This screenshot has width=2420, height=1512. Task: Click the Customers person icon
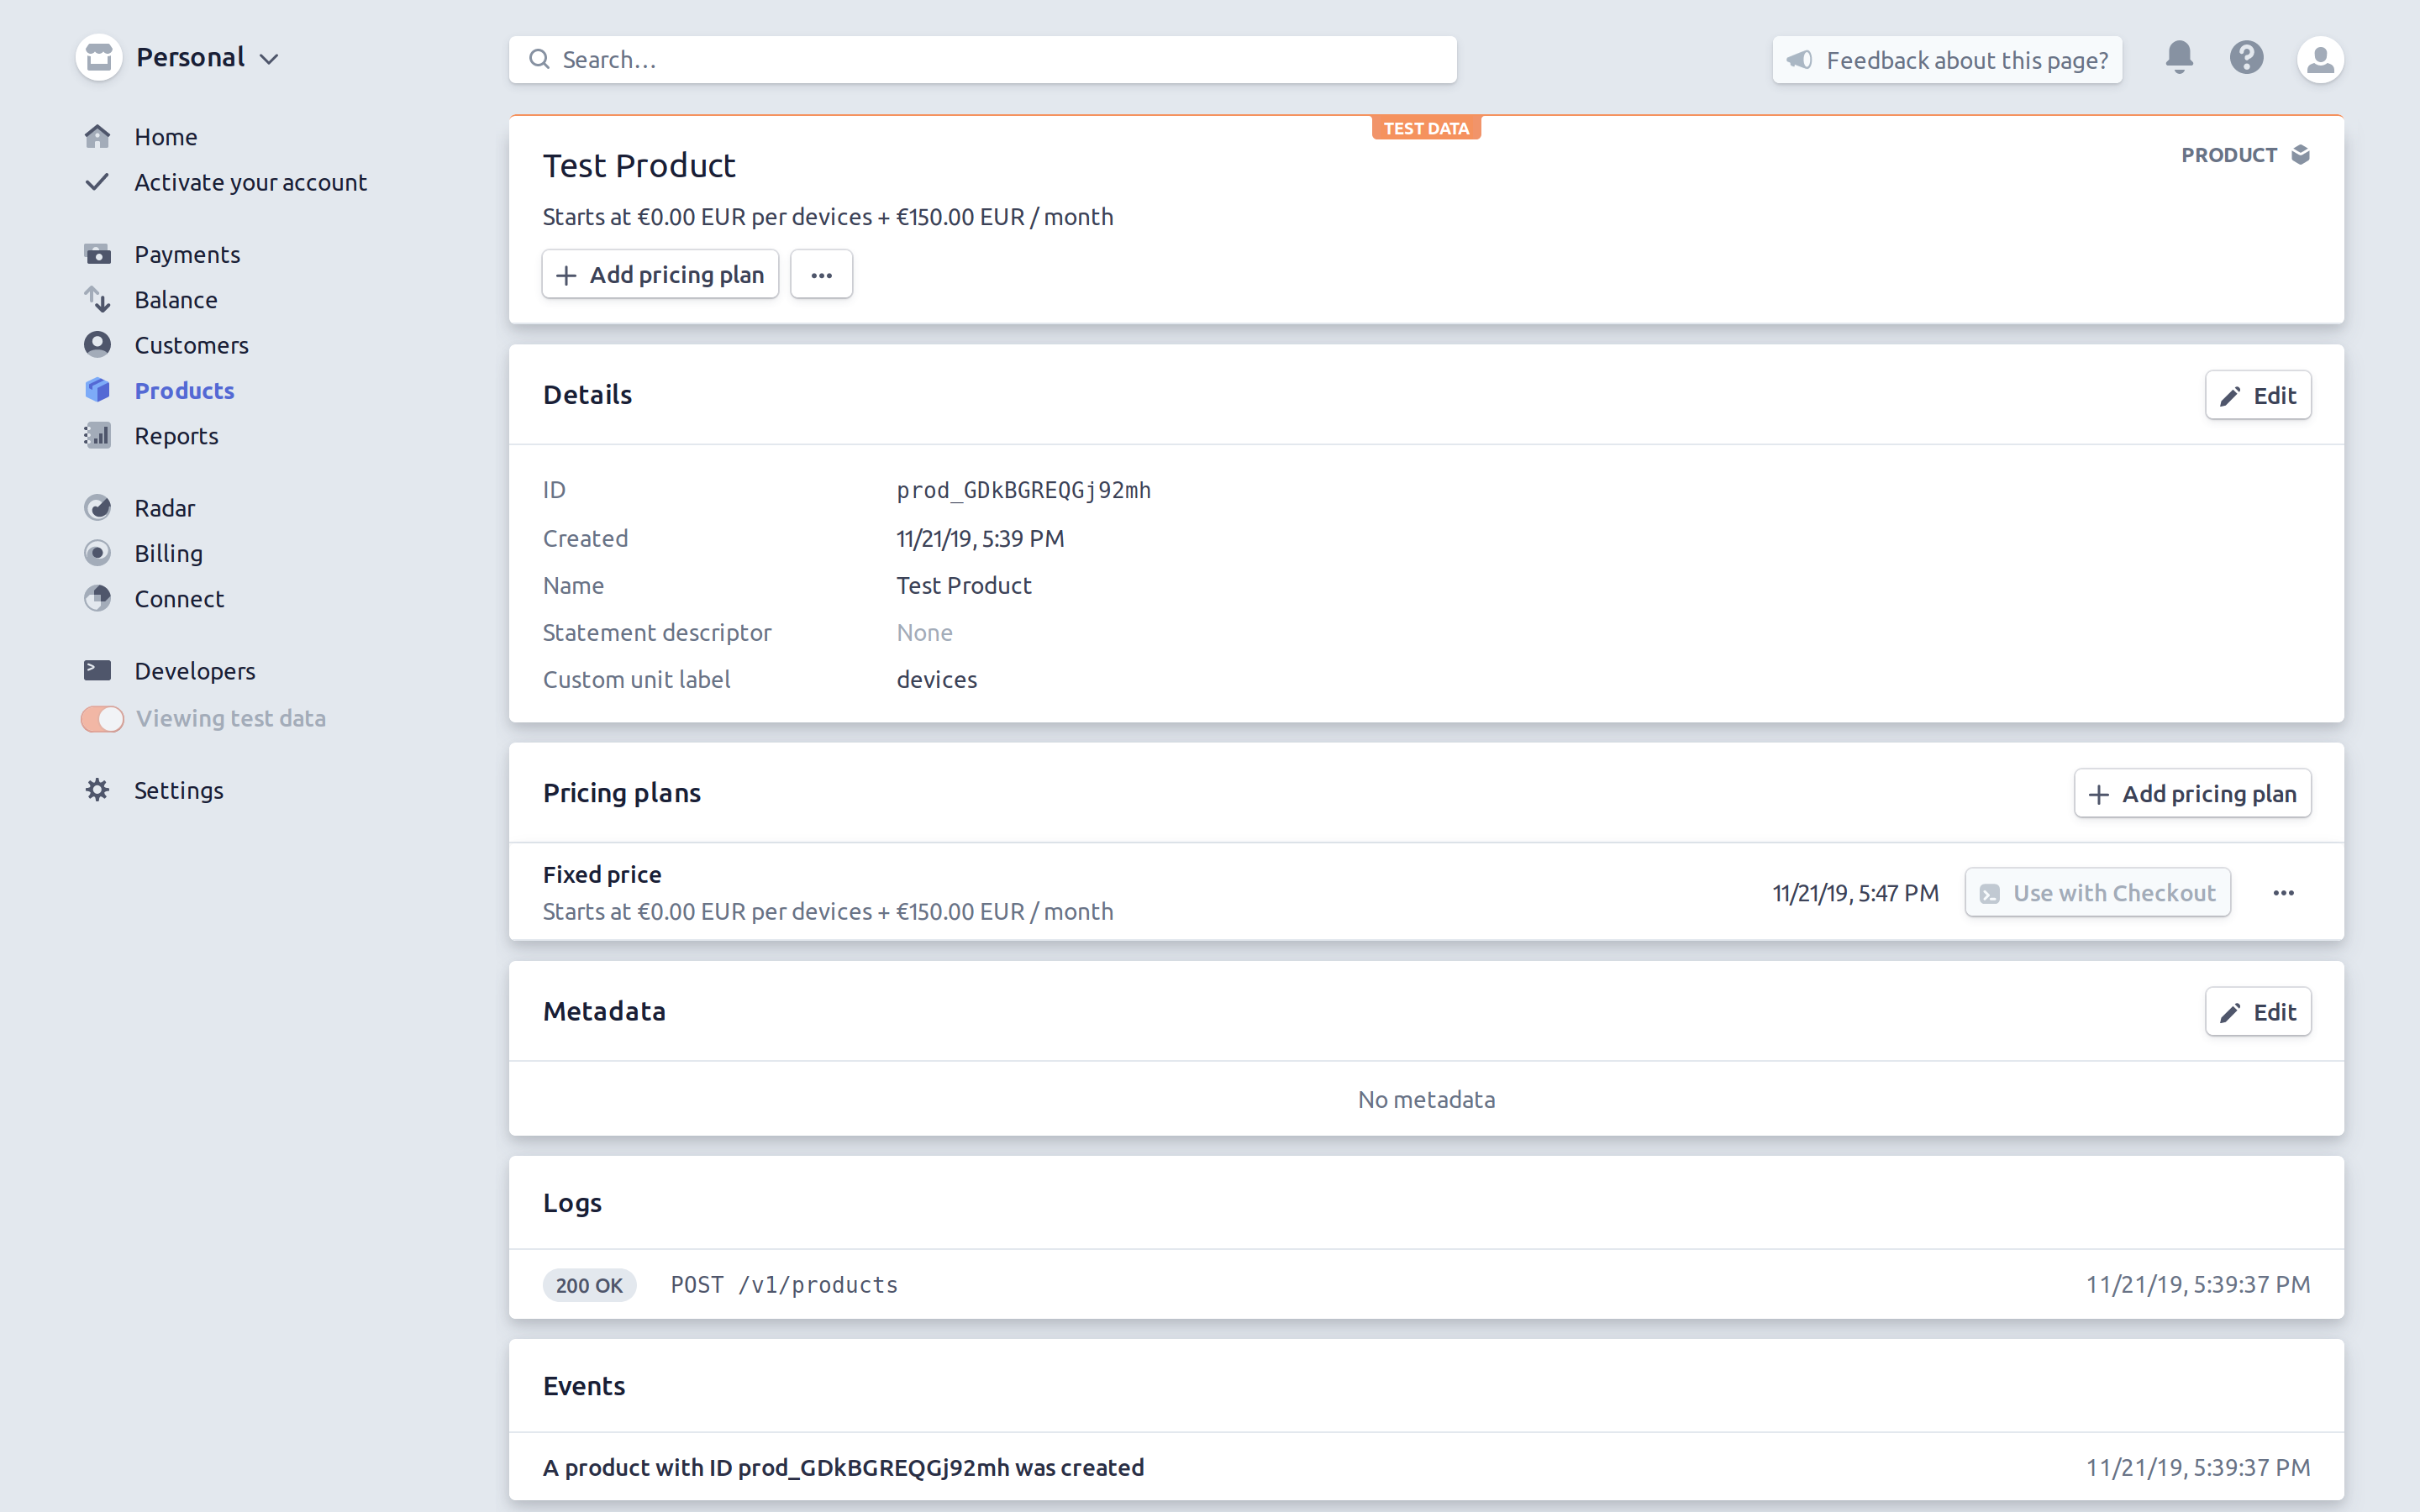(97, 345)
